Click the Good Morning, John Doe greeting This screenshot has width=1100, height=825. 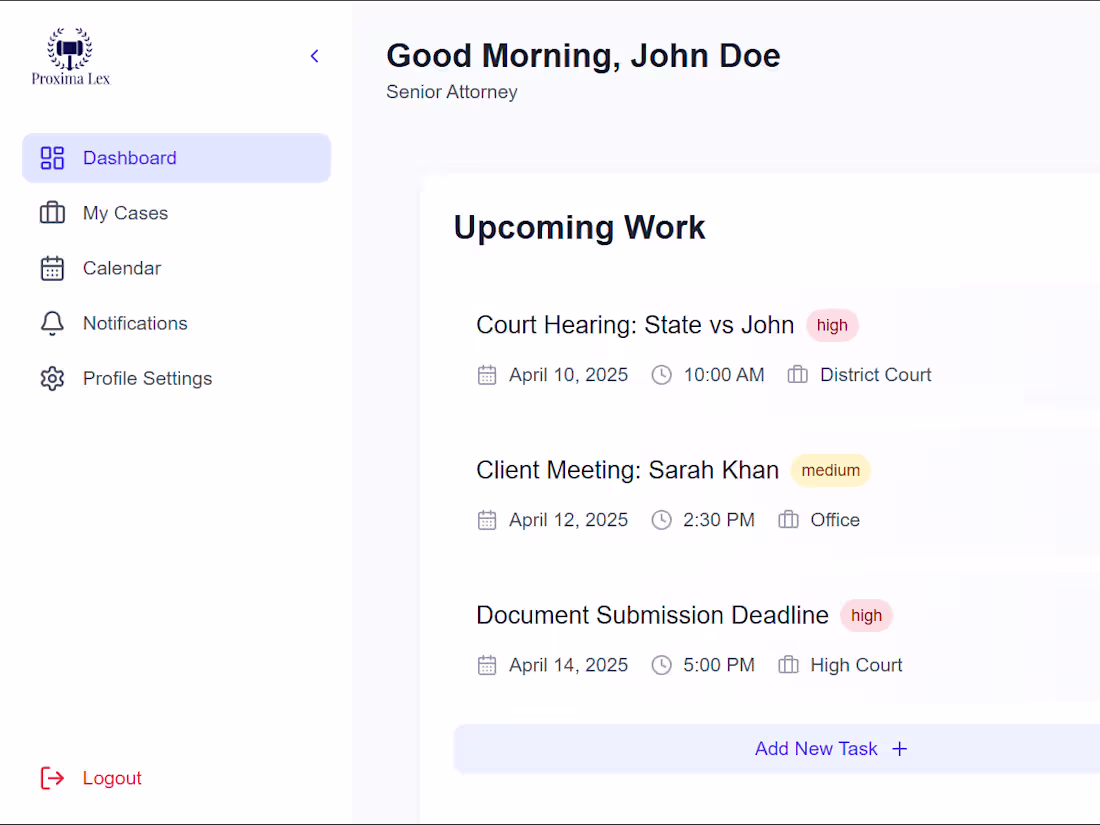point(583,56)
